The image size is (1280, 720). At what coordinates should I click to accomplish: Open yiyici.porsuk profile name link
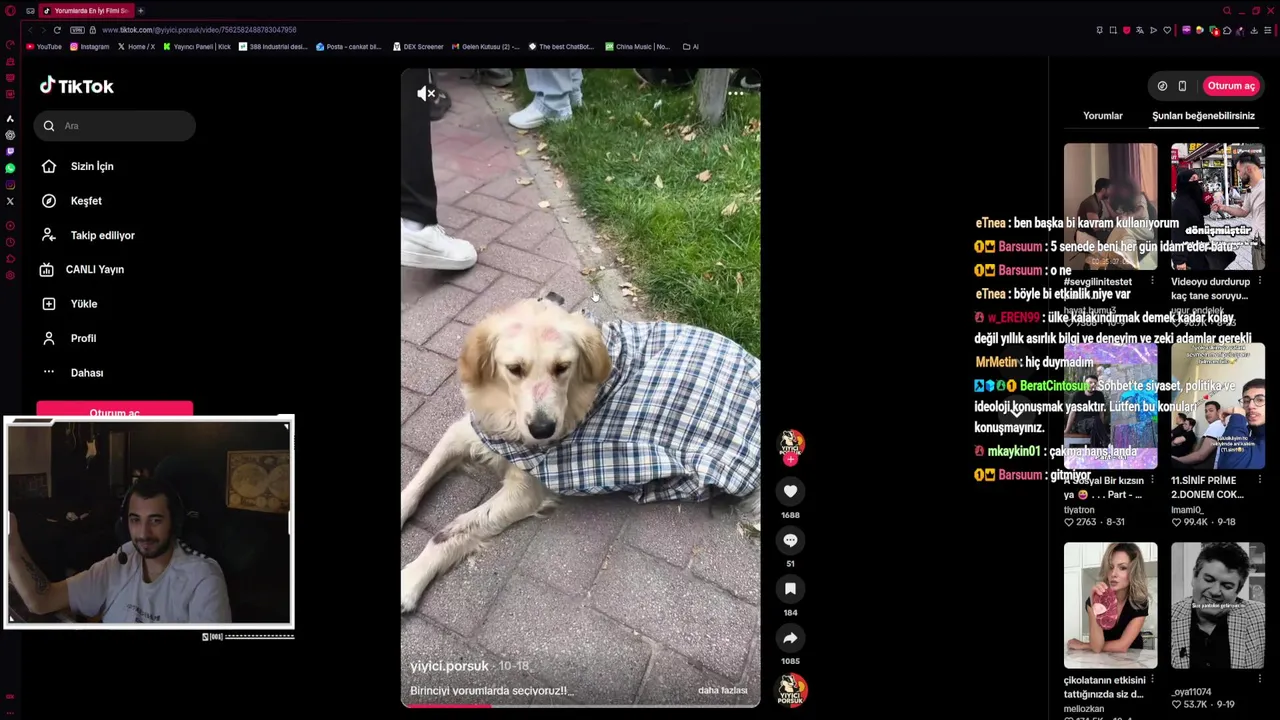449,666
